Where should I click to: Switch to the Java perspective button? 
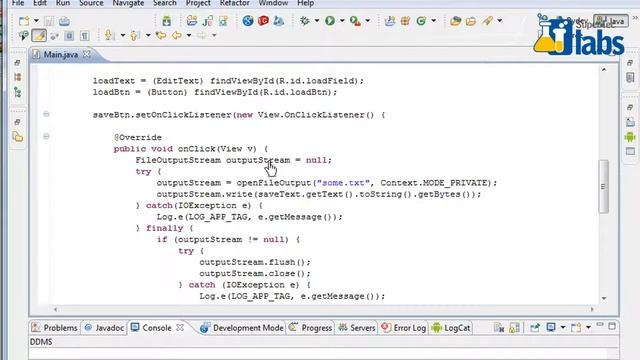point(611,21)
